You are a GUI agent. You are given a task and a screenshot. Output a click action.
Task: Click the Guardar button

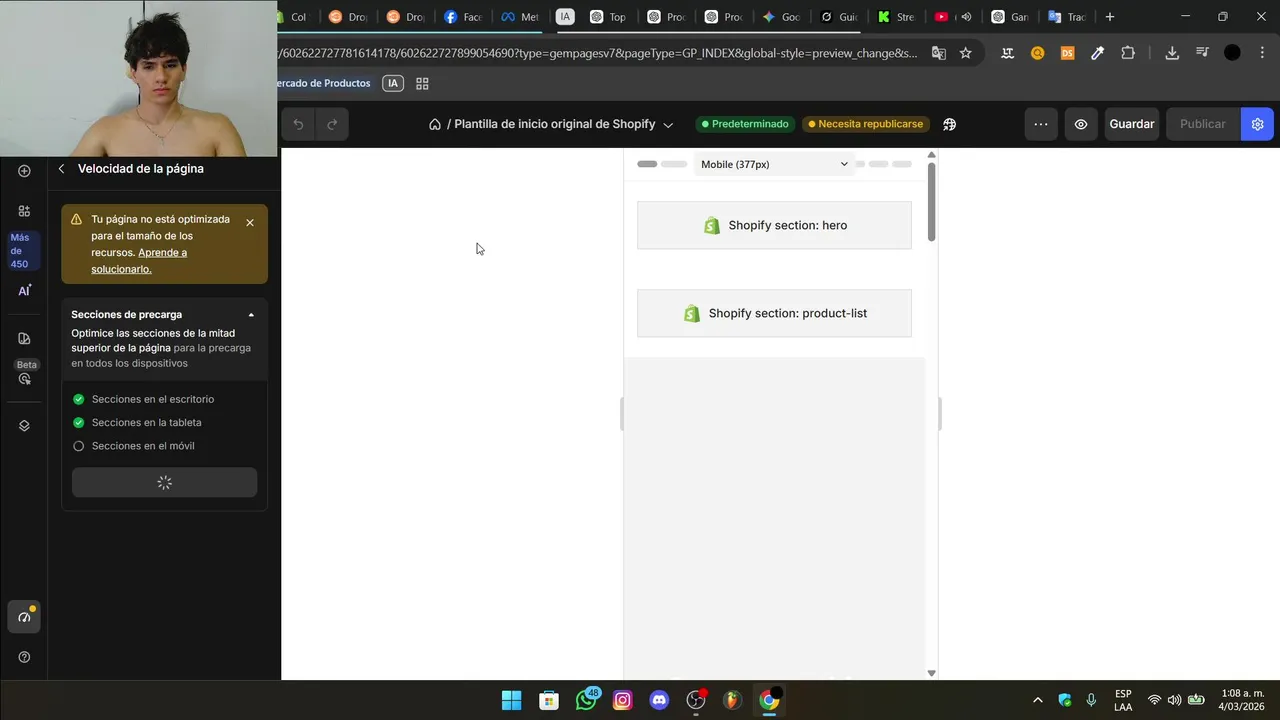[x=1132, y=124]
